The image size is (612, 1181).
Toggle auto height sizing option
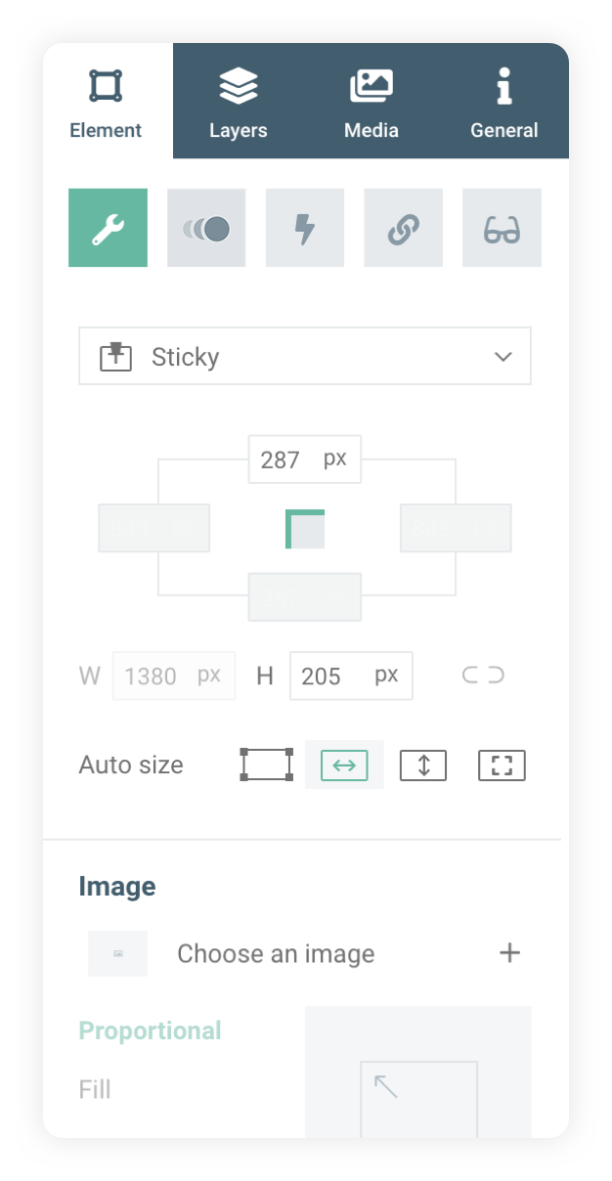[x=423, y=765]
